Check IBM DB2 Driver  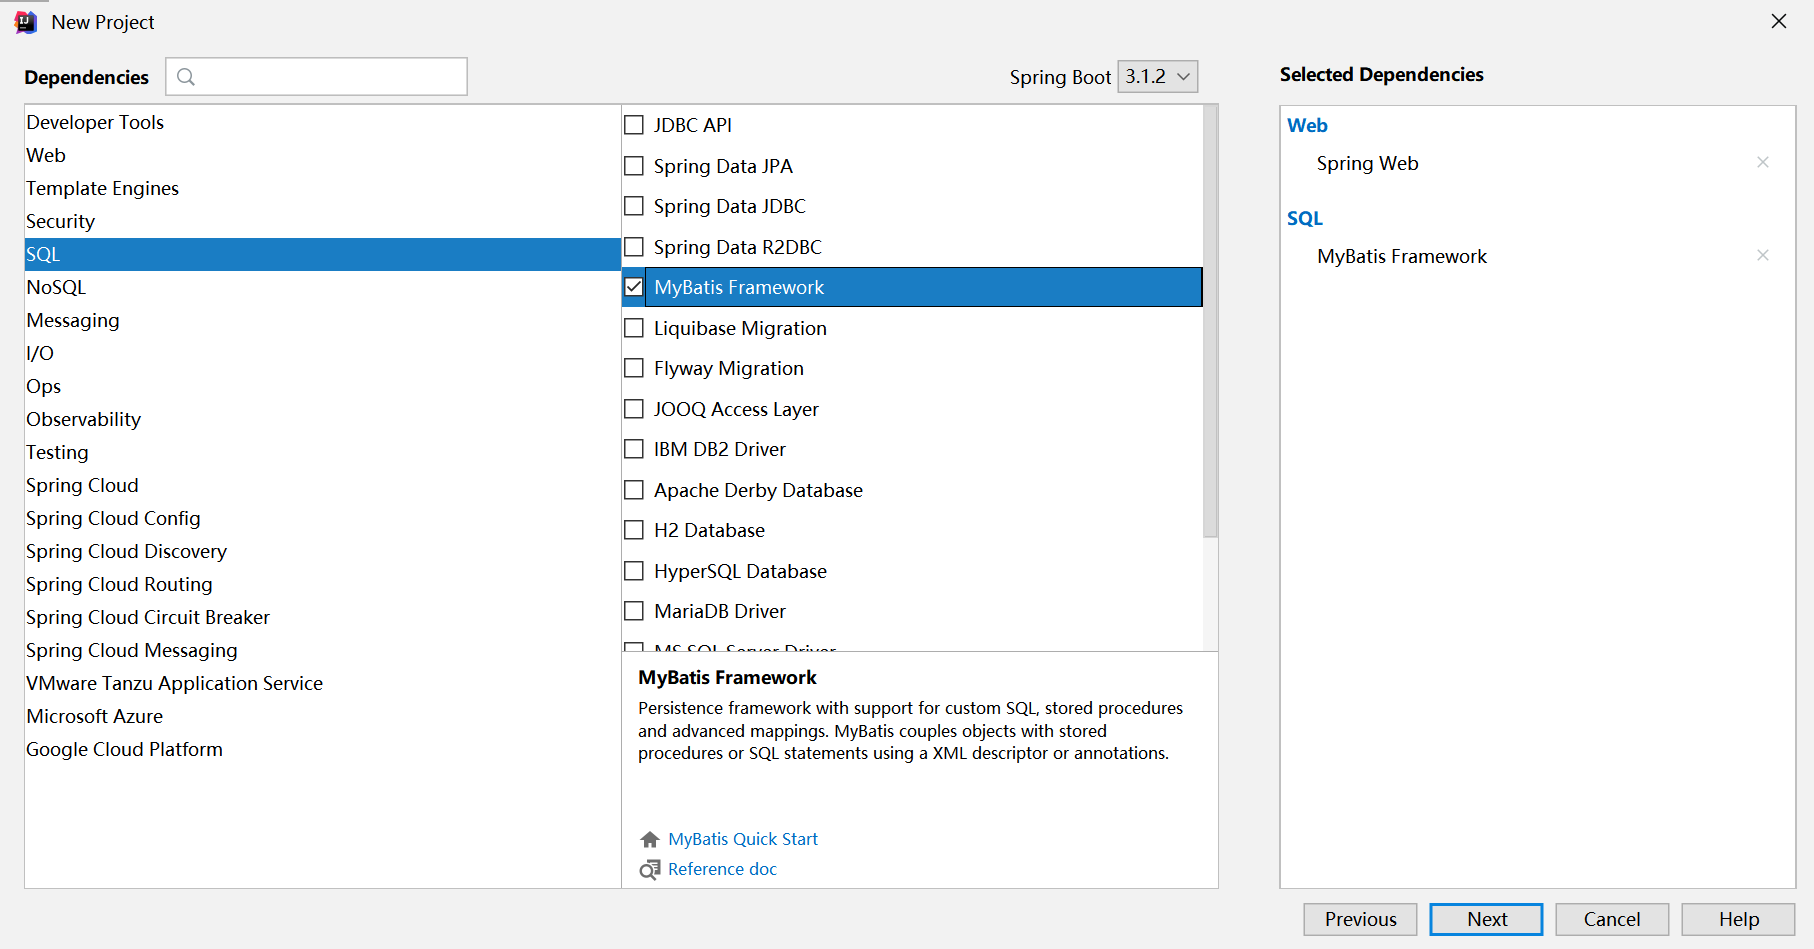click(x=634, y=449)
